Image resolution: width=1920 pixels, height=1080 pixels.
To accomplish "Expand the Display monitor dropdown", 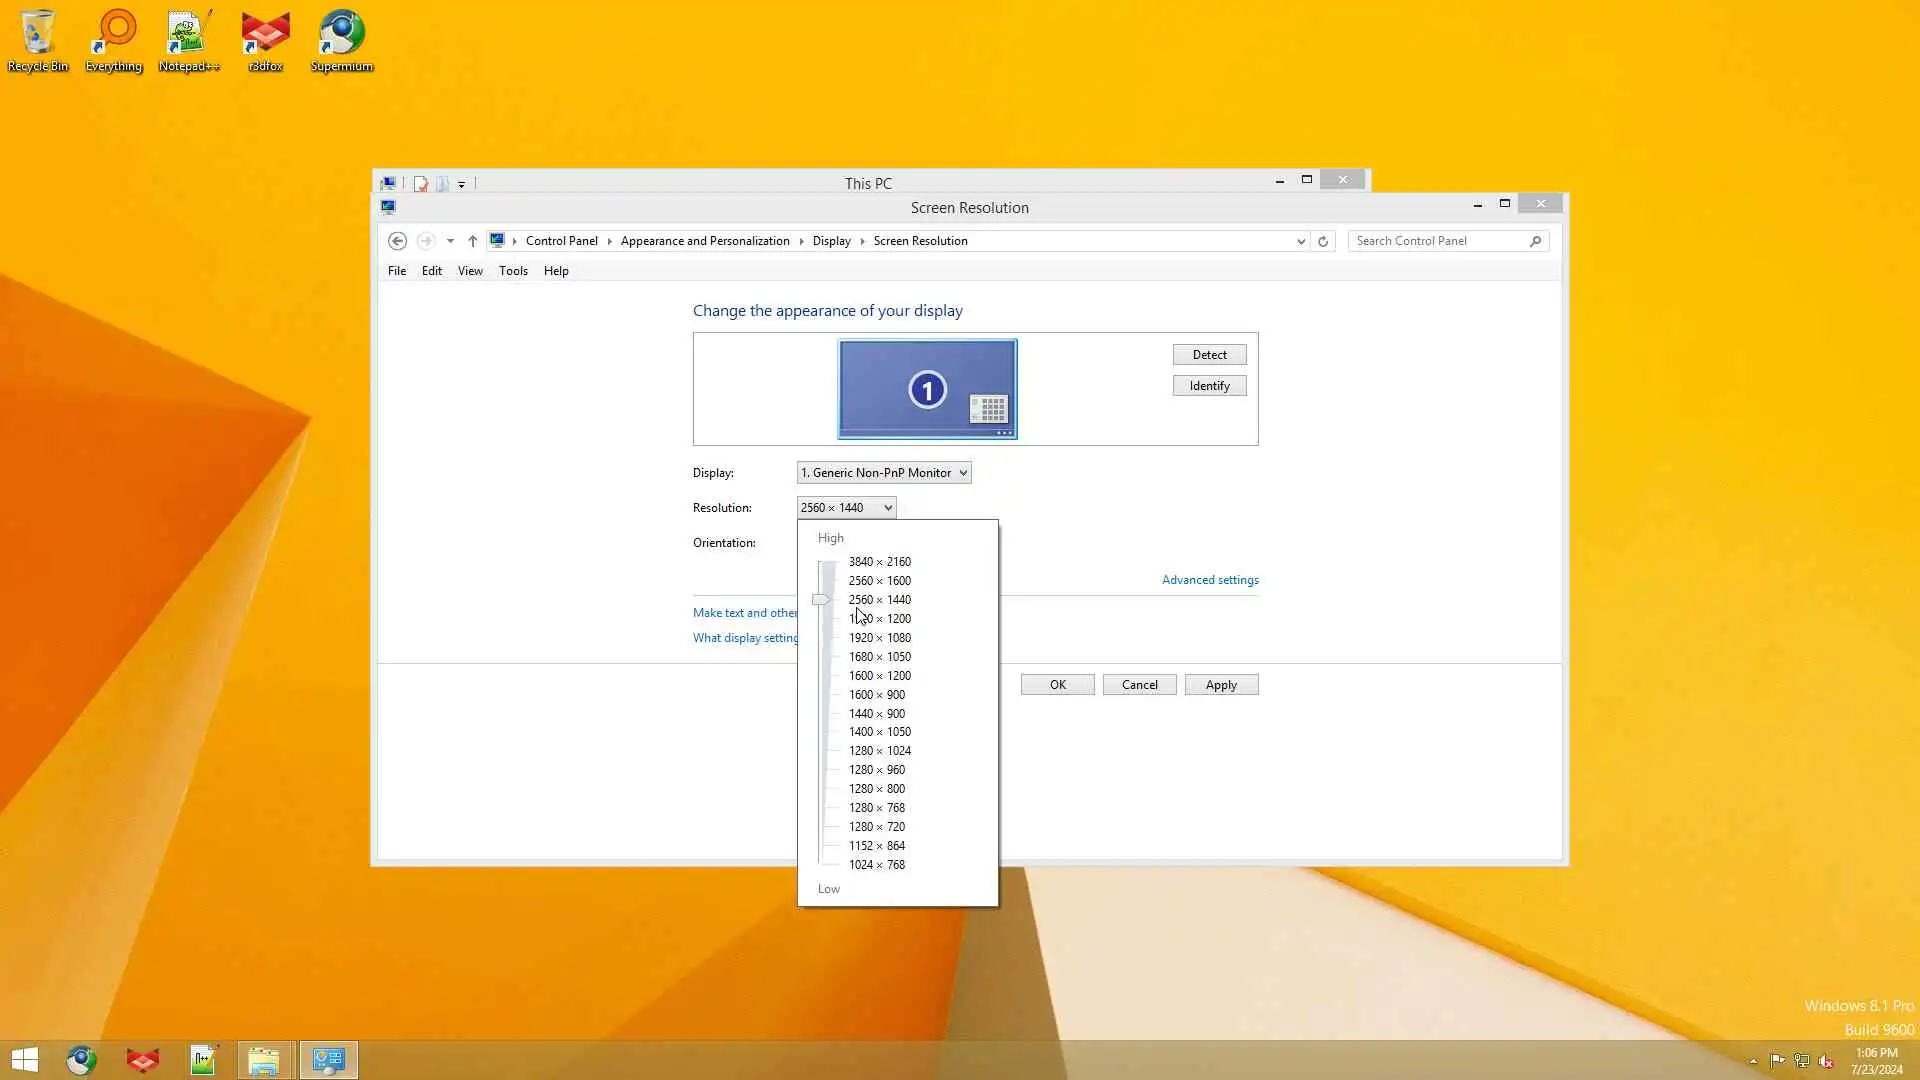I will 884,473.
